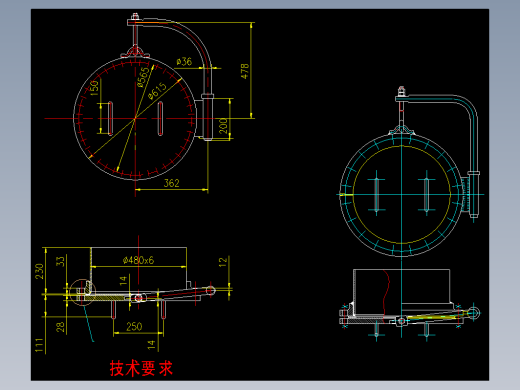Click the red 技术要求 heading text

pyautogui.click(x=141, y=368)
